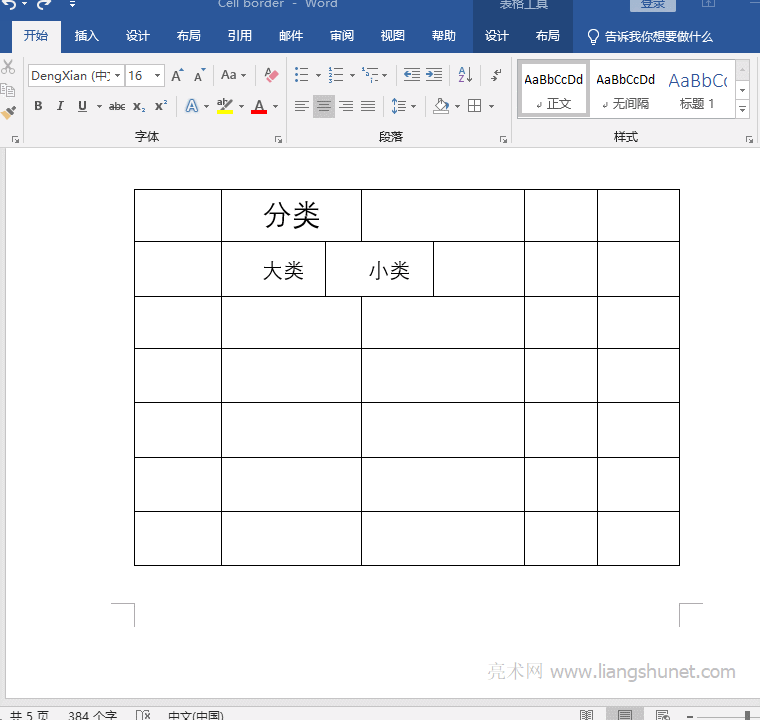The image size is (760, 720).
Task: Expand the borders dropdown arrow
Action: coord(491,106)
